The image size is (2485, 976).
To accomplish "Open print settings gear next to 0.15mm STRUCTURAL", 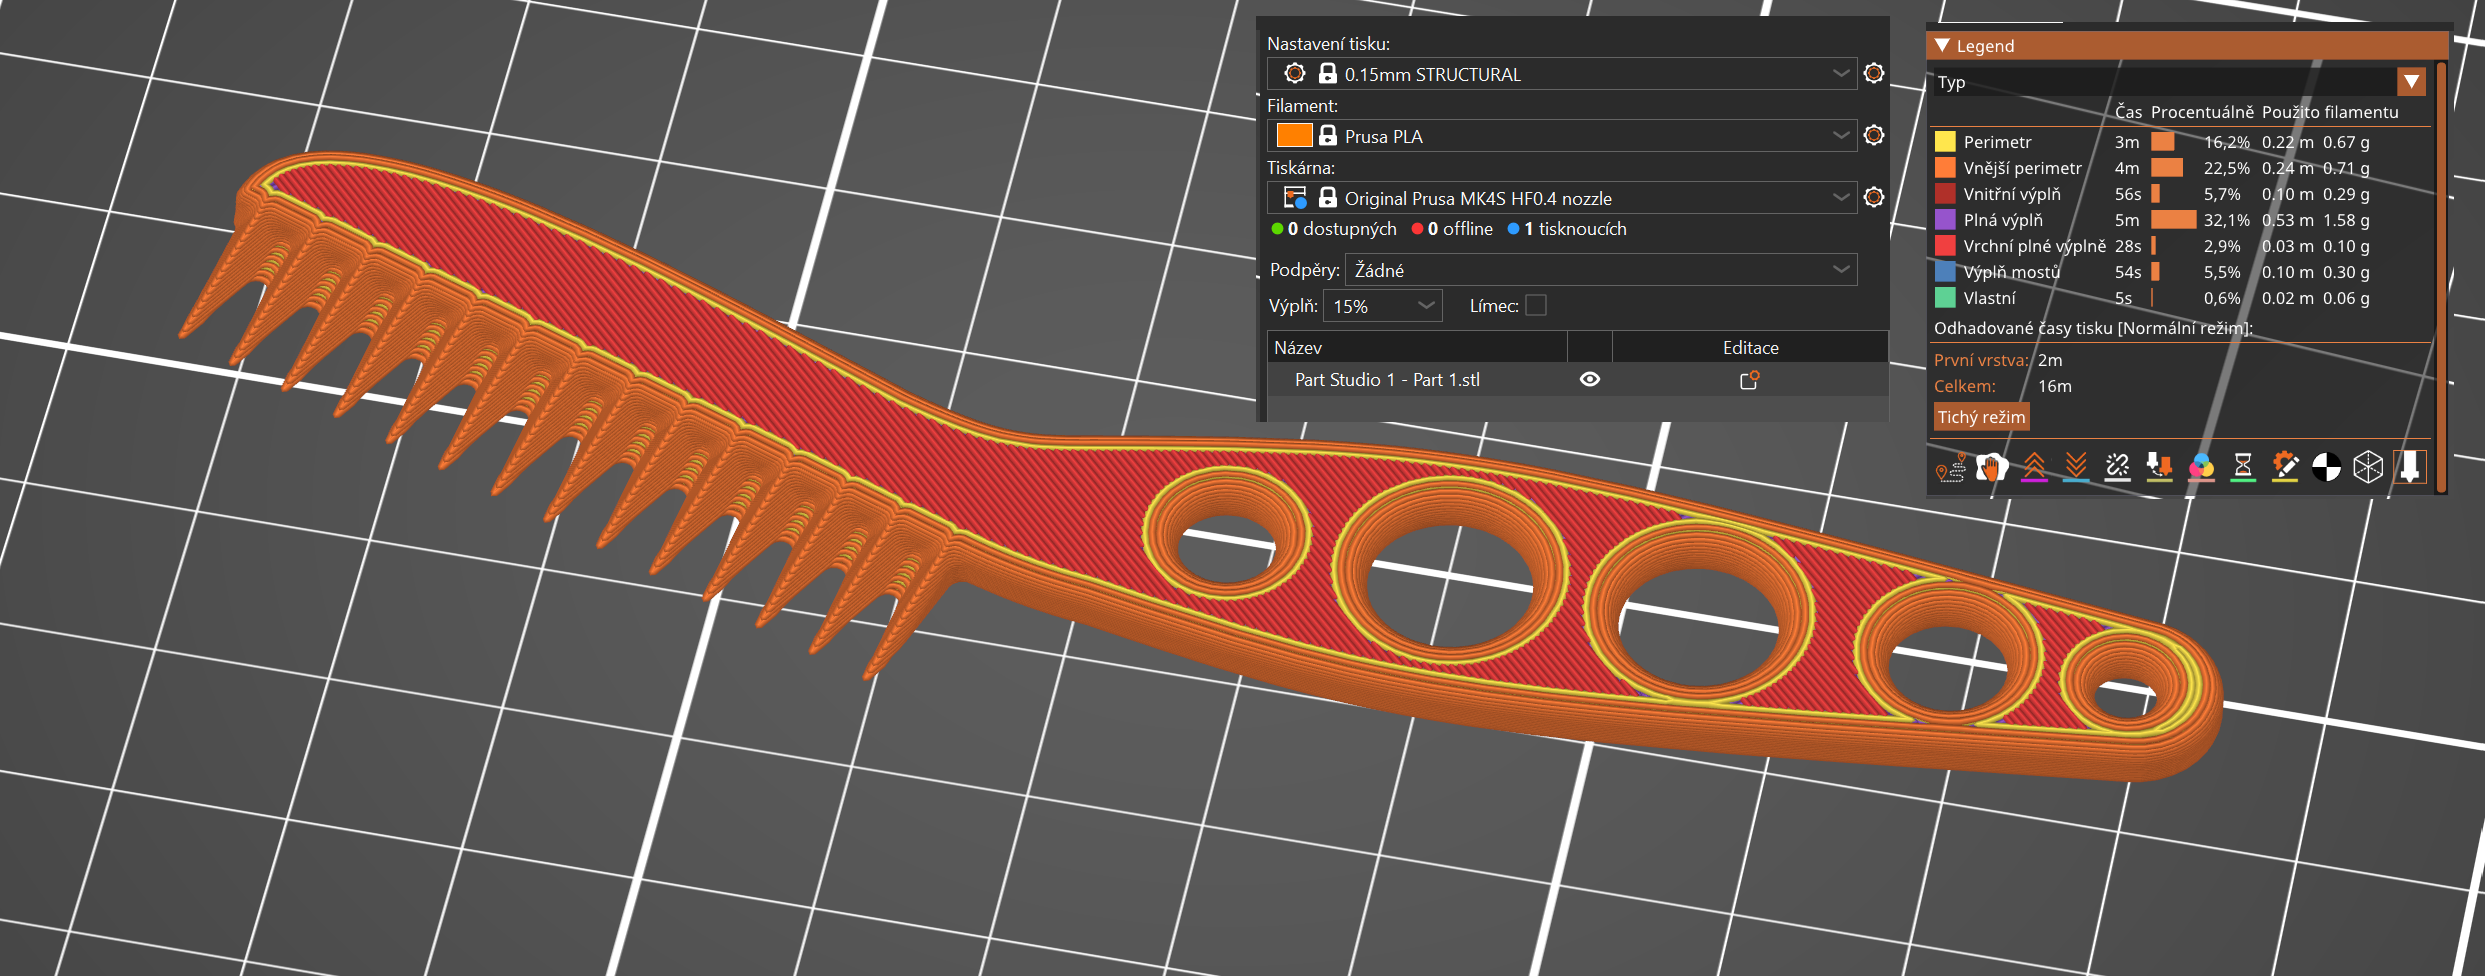I will coord(1874,73).
